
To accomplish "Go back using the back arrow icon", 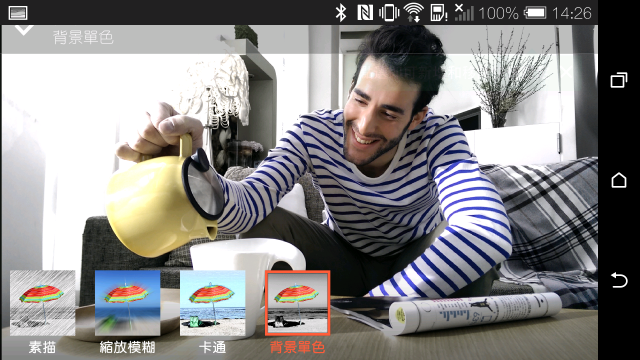I will pyautogui.click(x=619, y=280).
